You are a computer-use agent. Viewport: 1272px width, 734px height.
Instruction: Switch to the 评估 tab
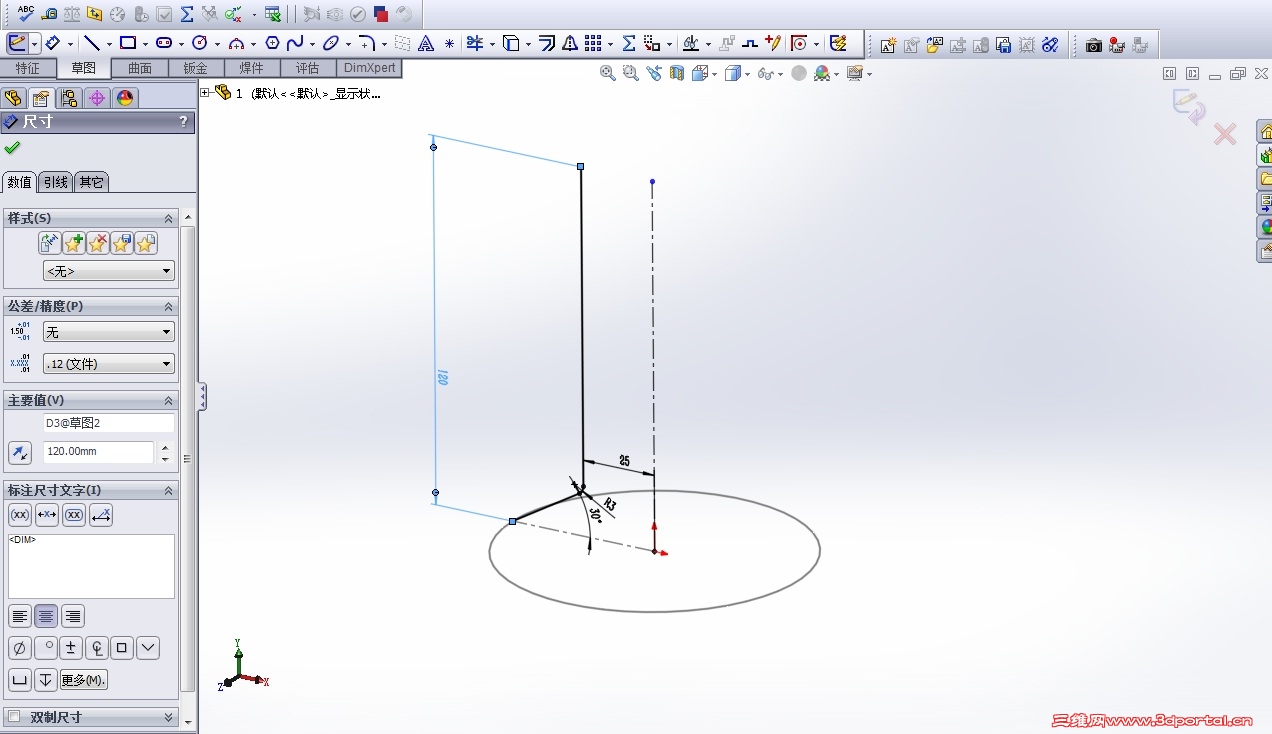point(307,68)
